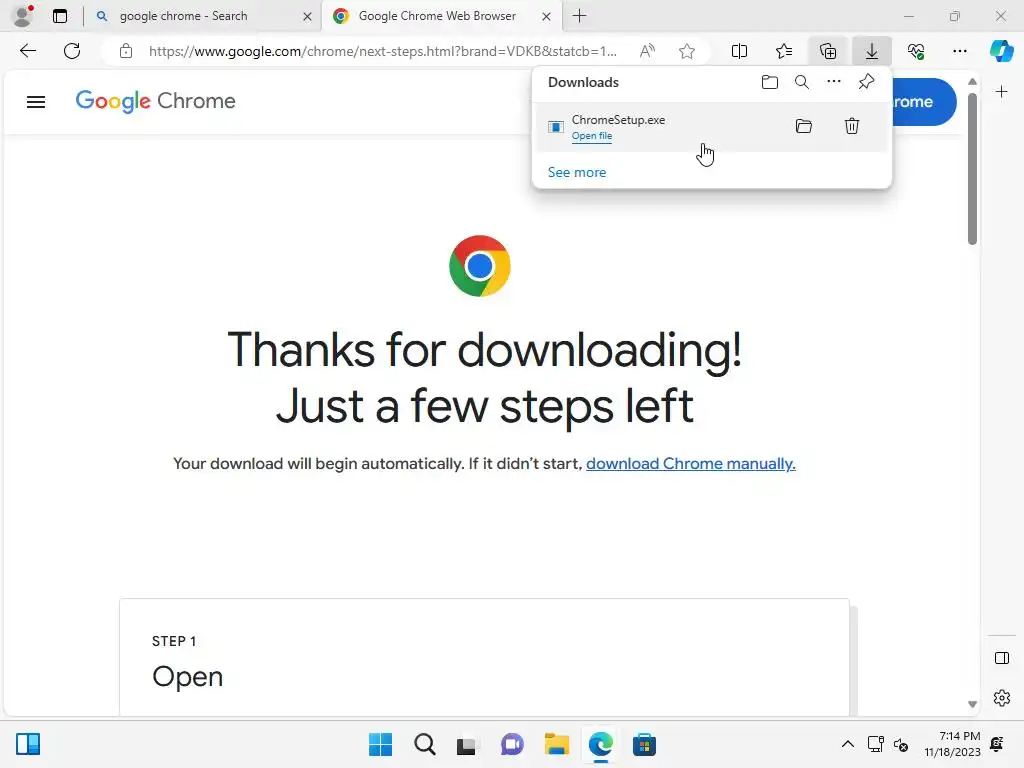The image size is (1024, 768).
Task: Open the Windows Start menu
Action: [x=380, y=744]
